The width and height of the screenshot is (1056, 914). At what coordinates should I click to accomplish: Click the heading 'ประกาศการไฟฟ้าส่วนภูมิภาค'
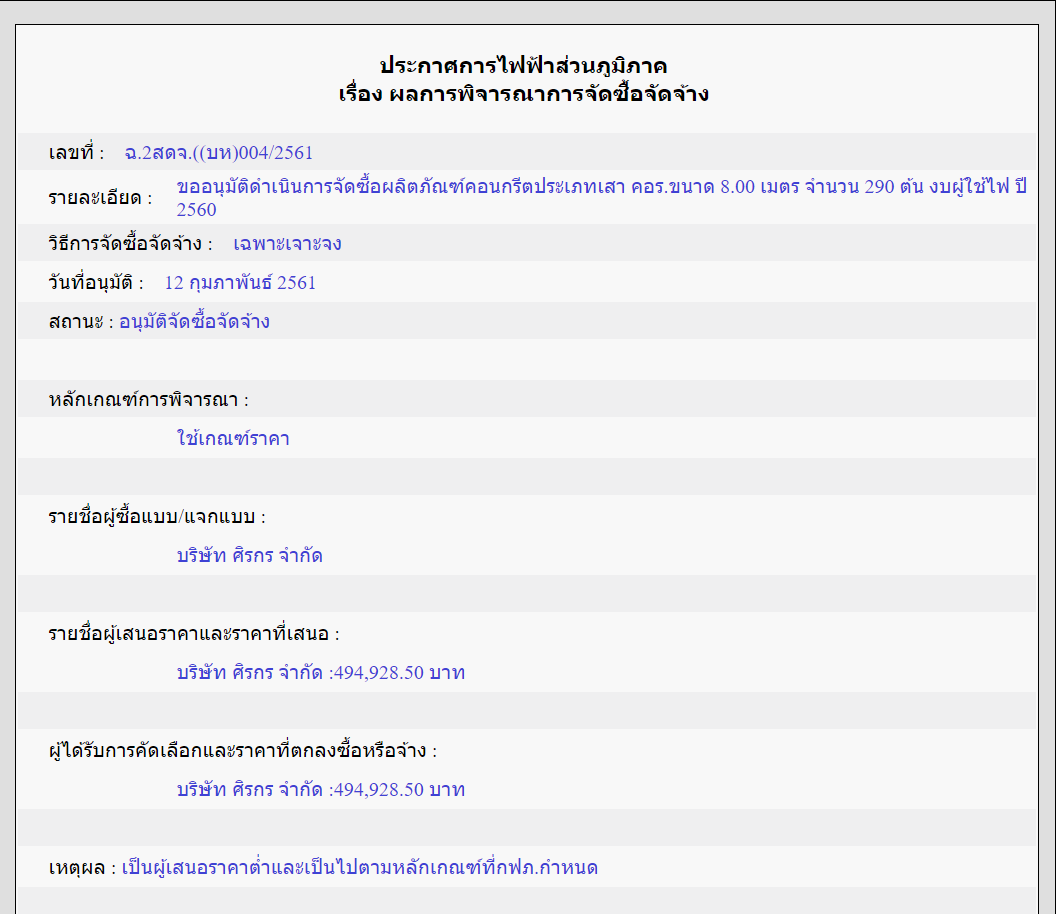click(x=523, y=66)
